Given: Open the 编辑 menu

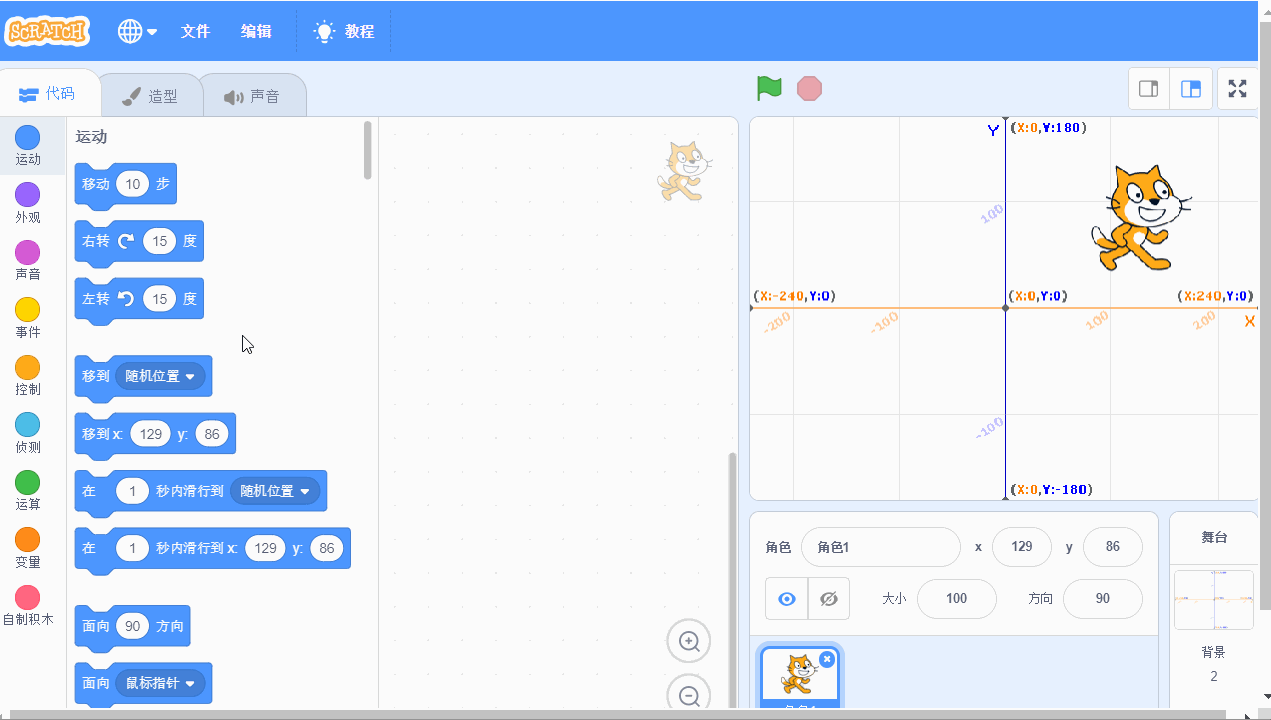Looking at the screenshot, I should pyautogui.click(x=256, y=31).
